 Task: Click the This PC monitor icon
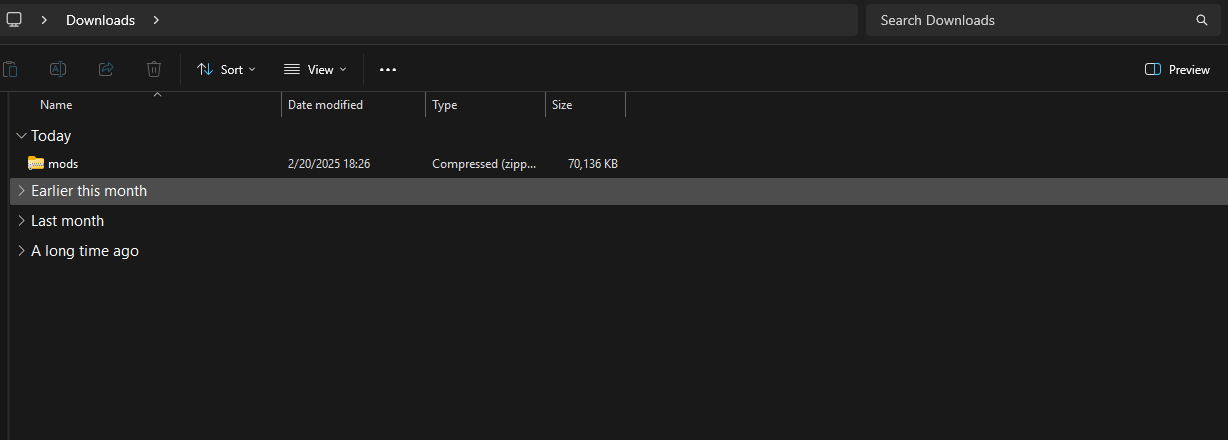pos(15,20)
